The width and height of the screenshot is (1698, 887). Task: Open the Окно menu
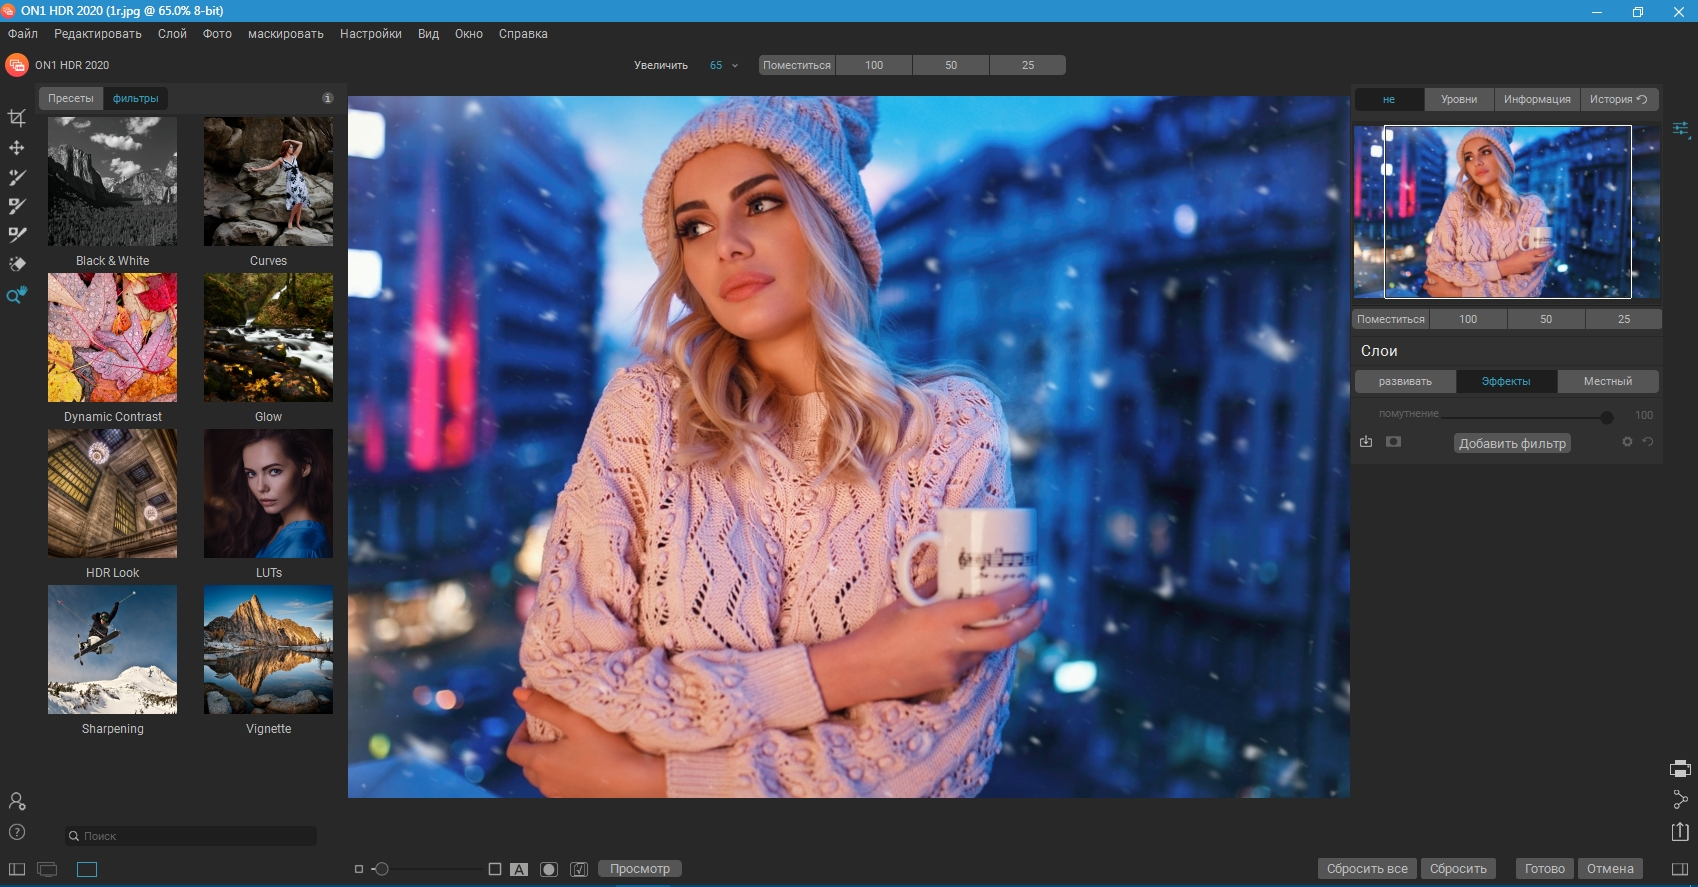(x=469, y=34)
